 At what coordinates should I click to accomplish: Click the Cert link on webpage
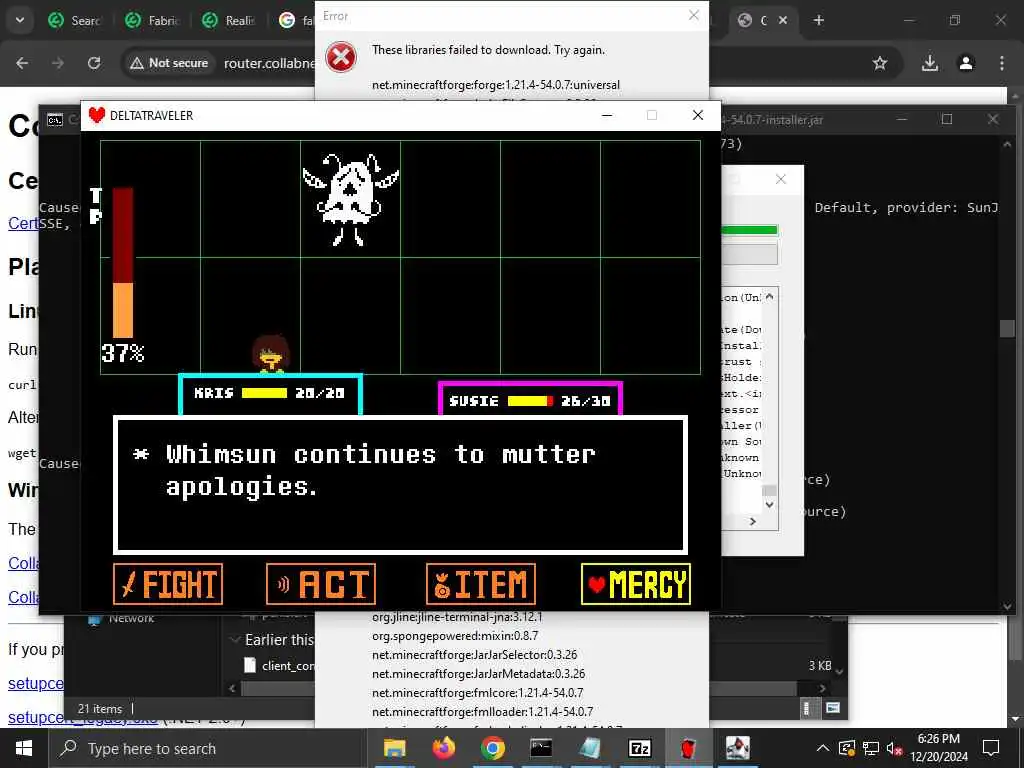point(23,223)
